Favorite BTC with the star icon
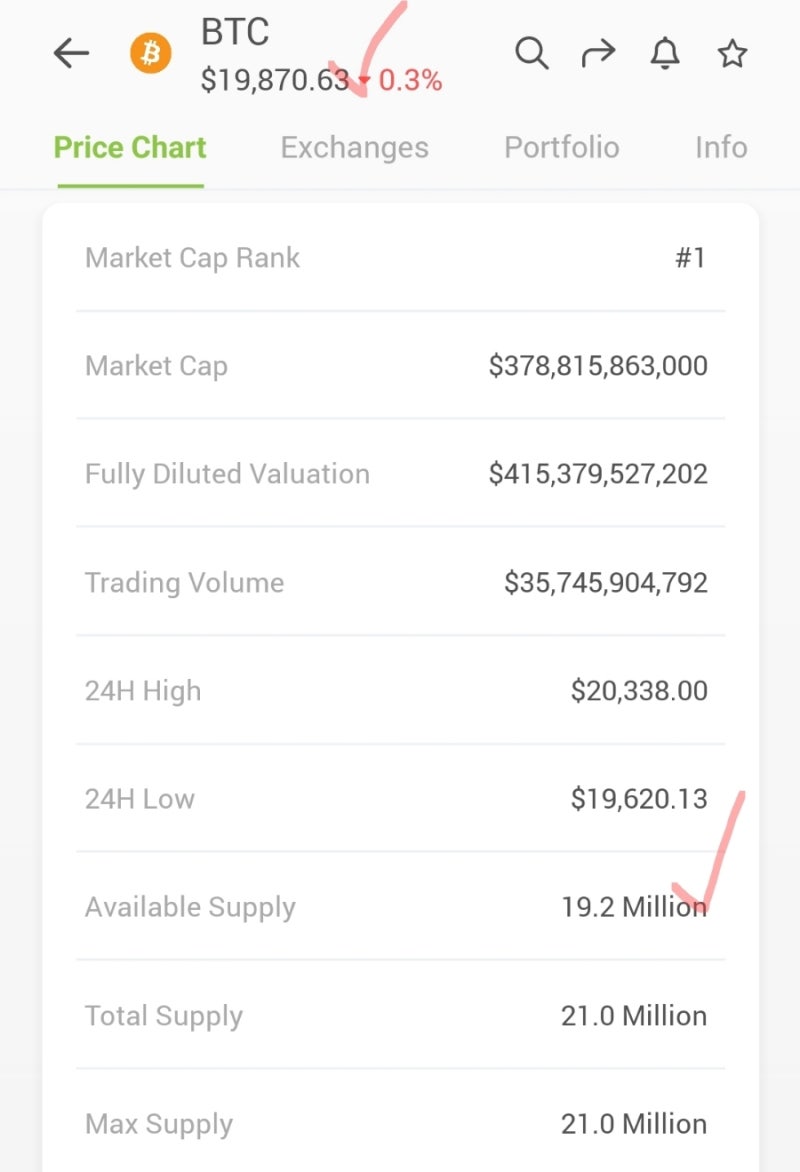 [x=732, y=54]
